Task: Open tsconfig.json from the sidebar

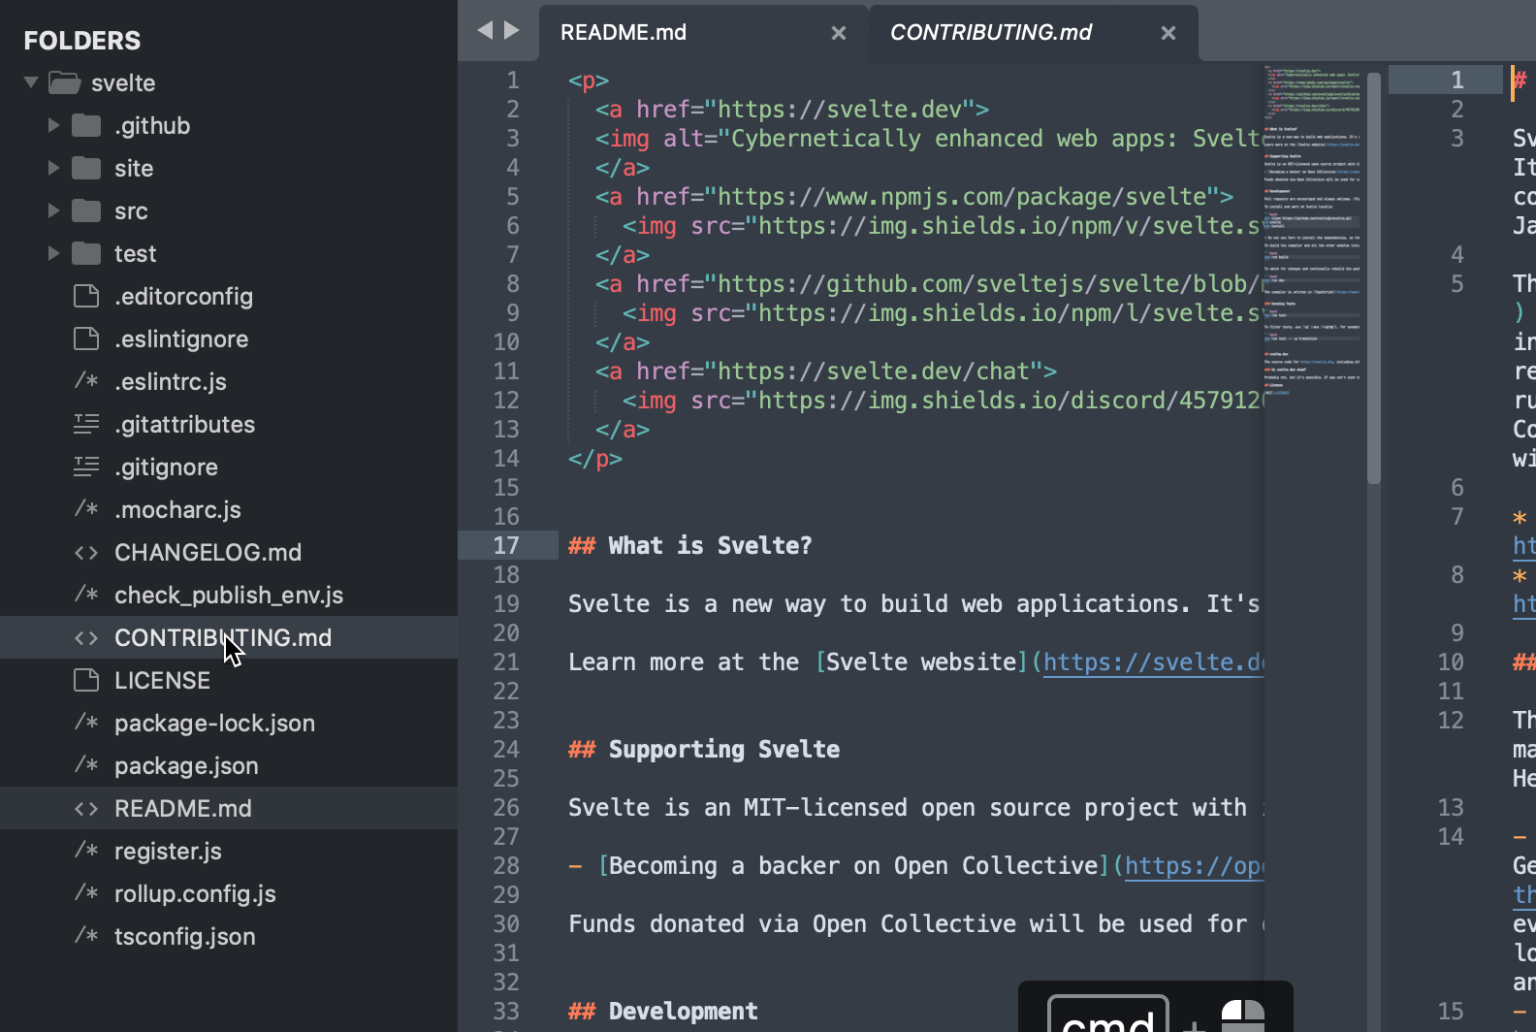Action: pyautogui.click(x=185, y=936)
